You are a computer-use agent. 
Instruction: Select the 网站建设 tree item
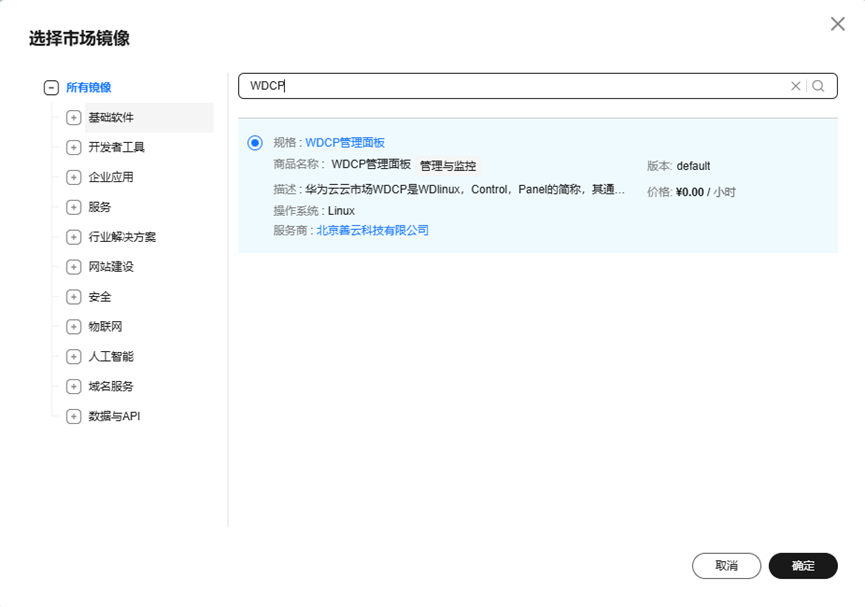(111, 267)
